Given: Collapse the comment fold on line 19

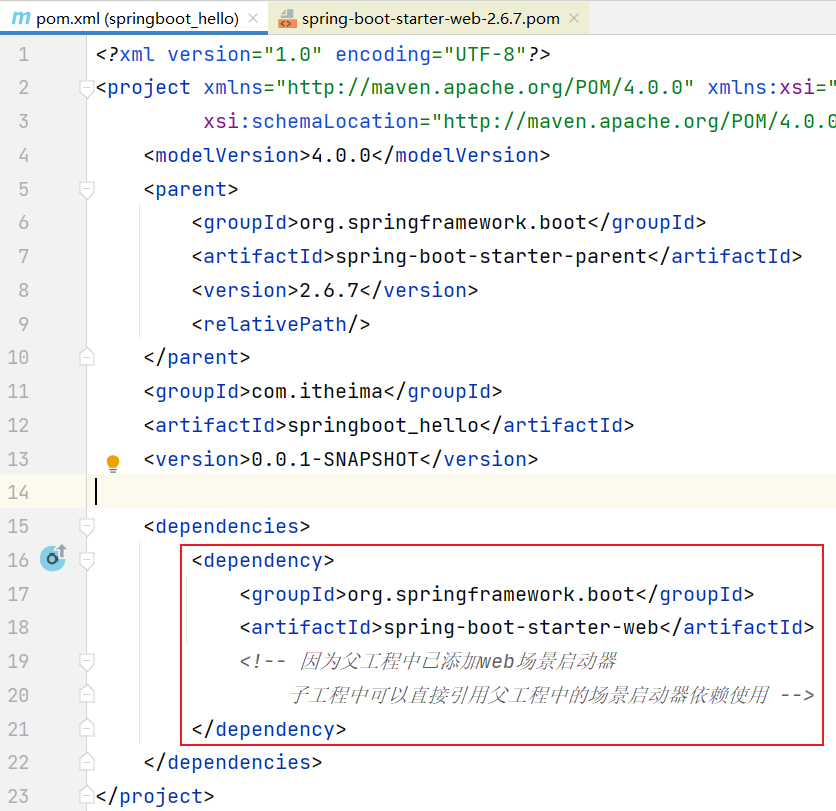Looking at the screenshot, I should pyautogui.click(x=86, y=662).
